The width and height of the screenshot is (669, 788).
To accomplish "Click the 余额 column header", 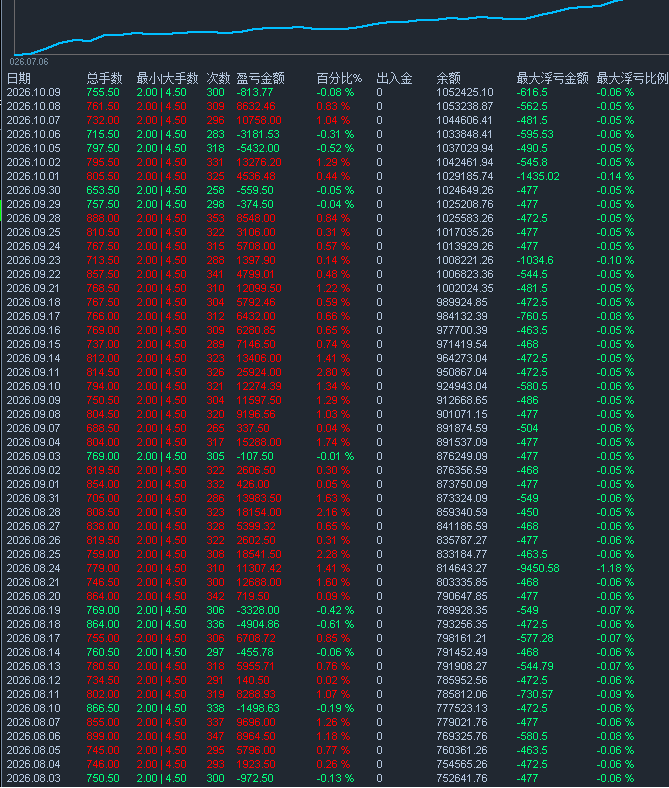I will [448, 78].
